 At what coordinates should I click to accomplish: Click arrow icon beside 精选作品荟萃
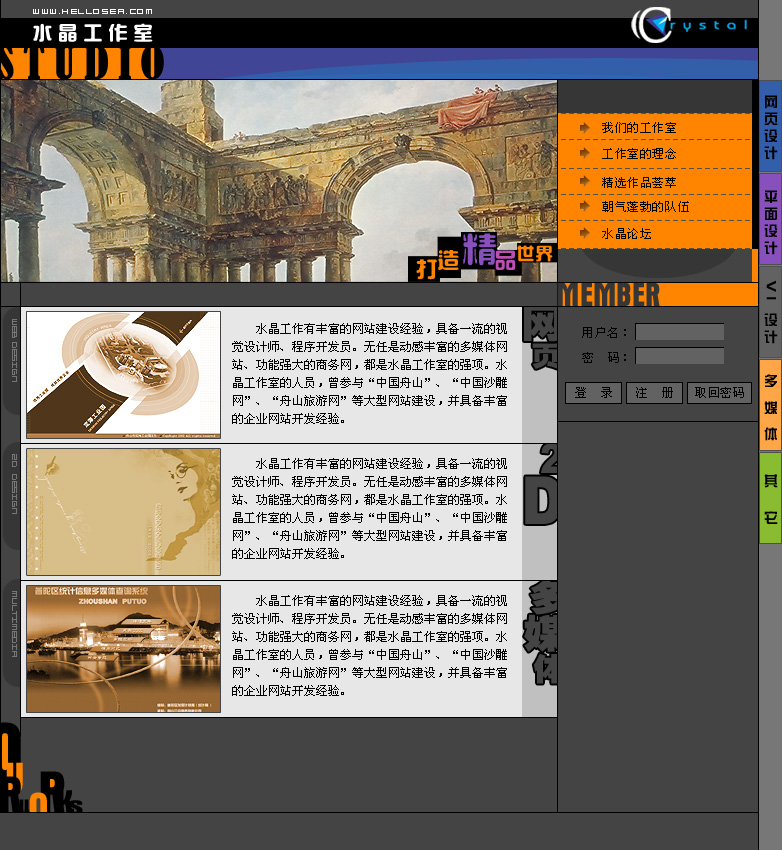(584, 181)
